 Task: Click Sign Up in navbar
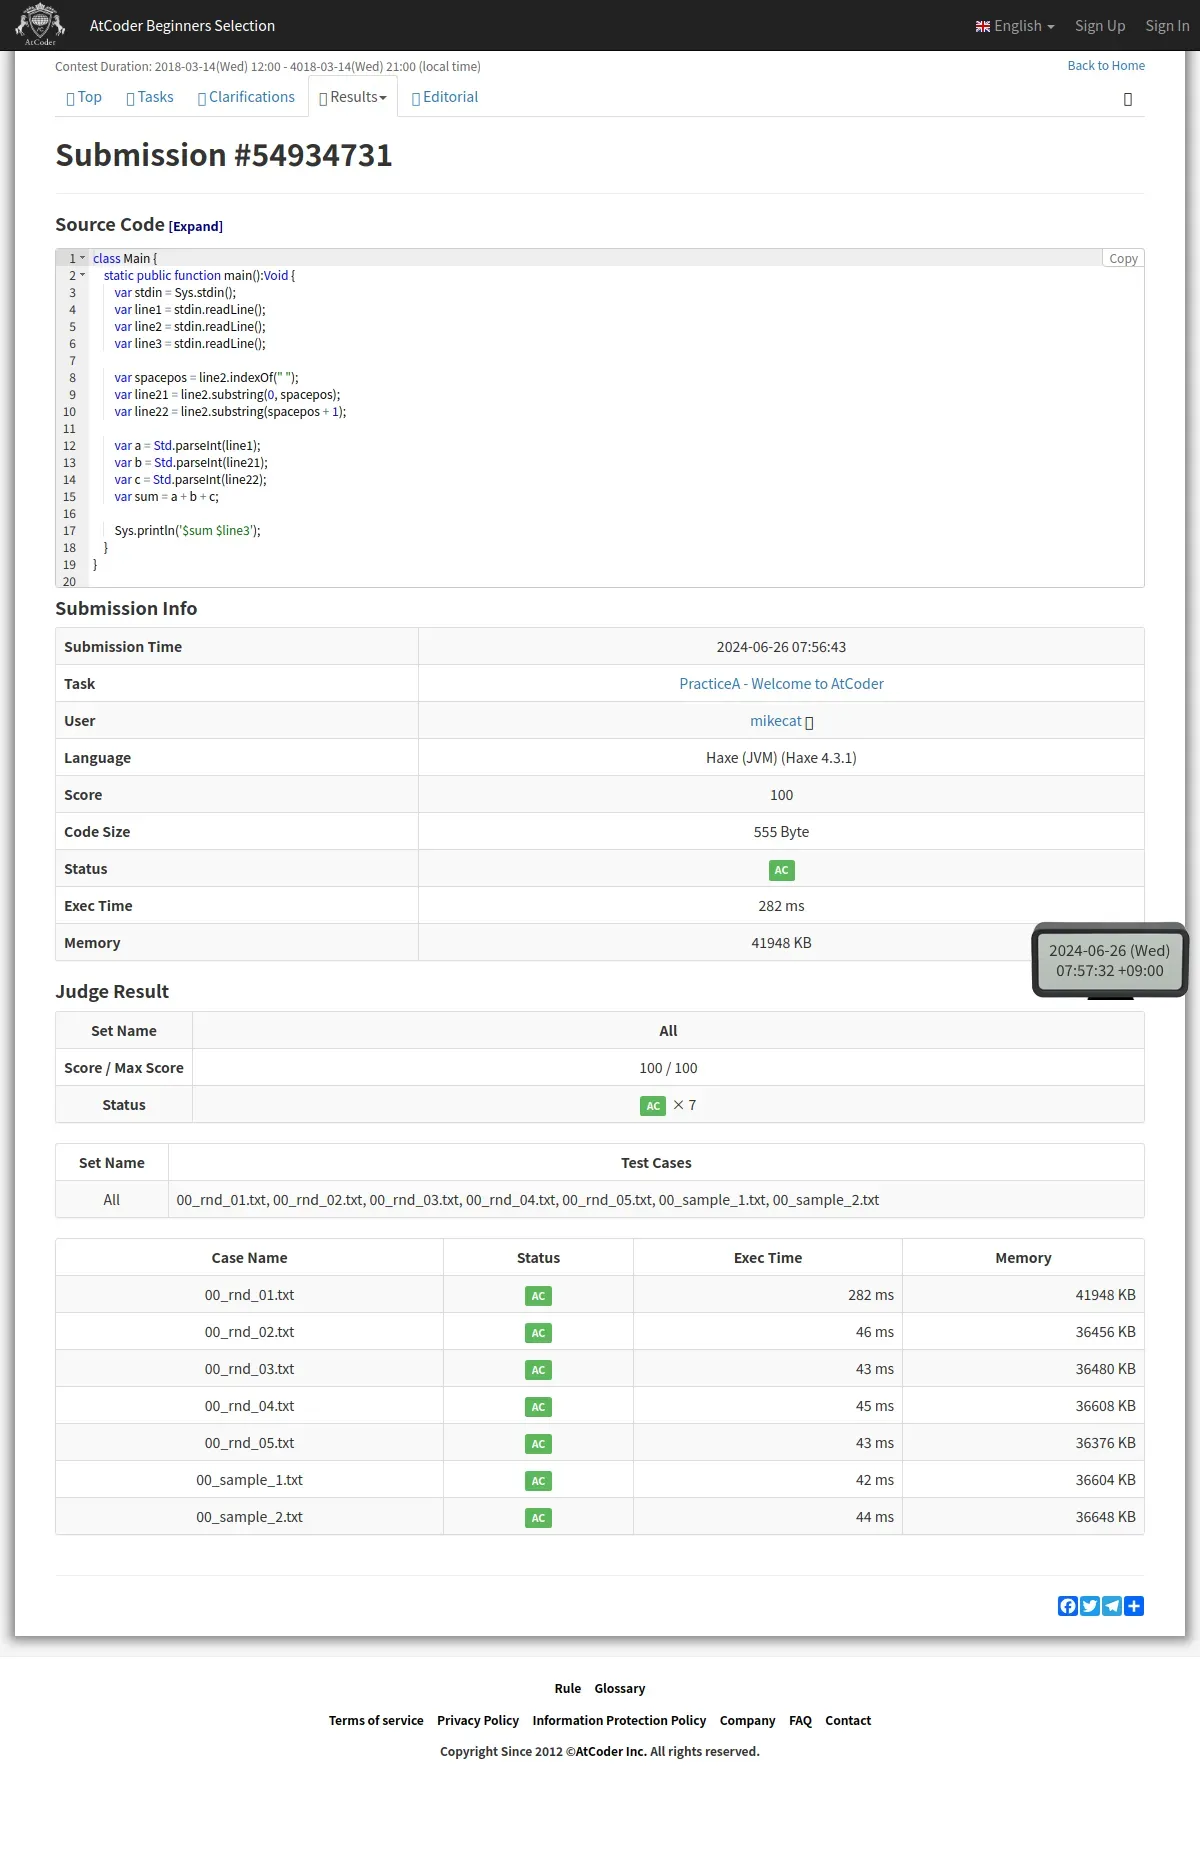1100,26
